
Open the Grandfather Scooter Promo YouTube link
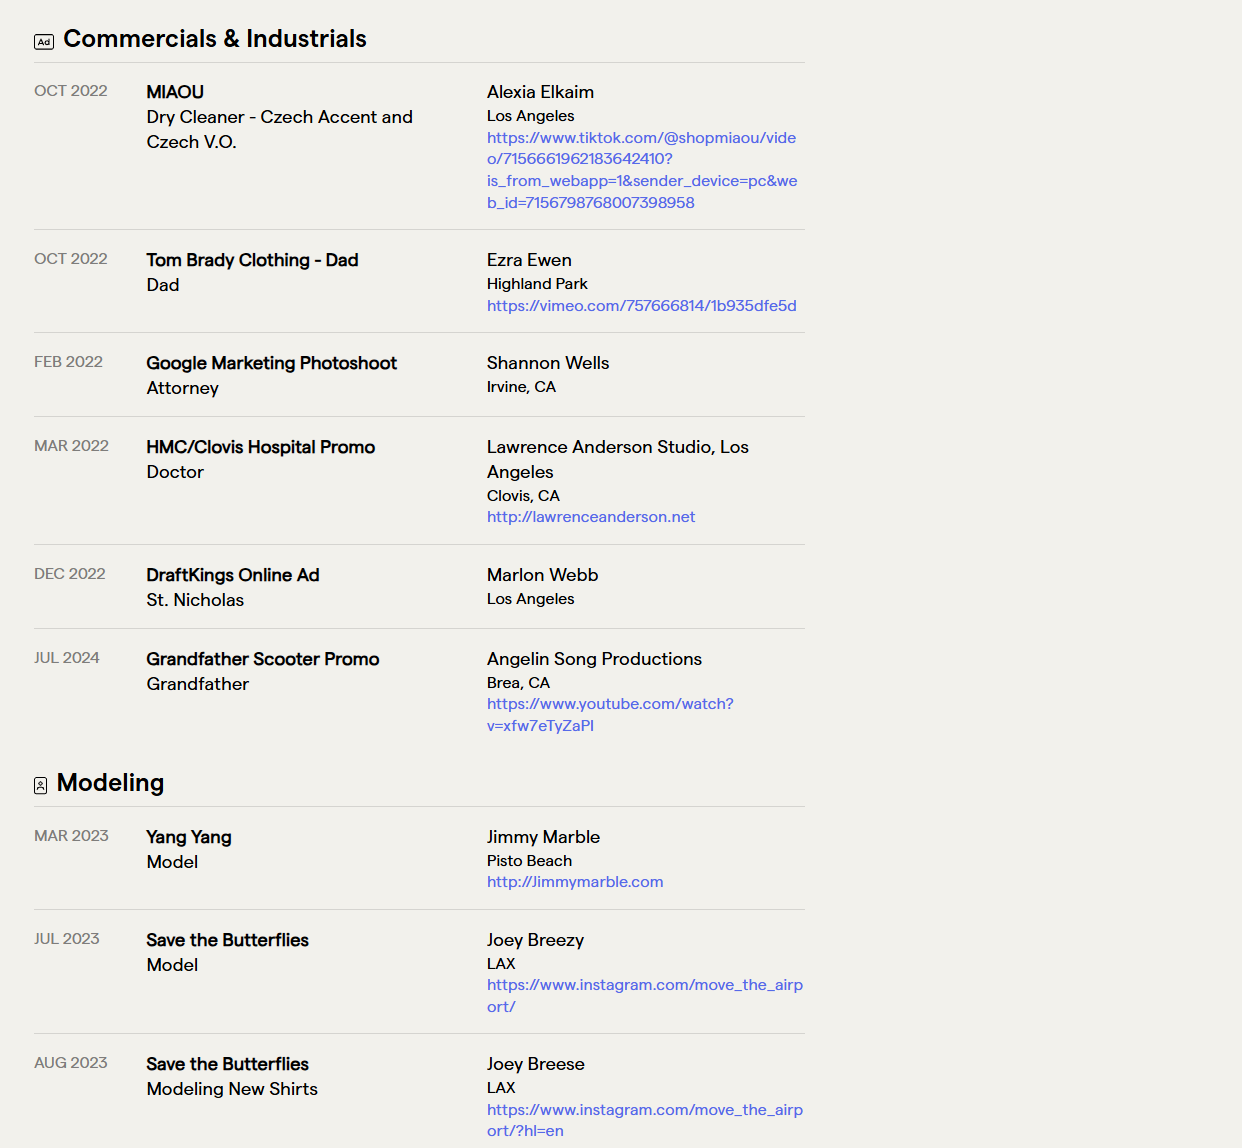pos(610,715)
